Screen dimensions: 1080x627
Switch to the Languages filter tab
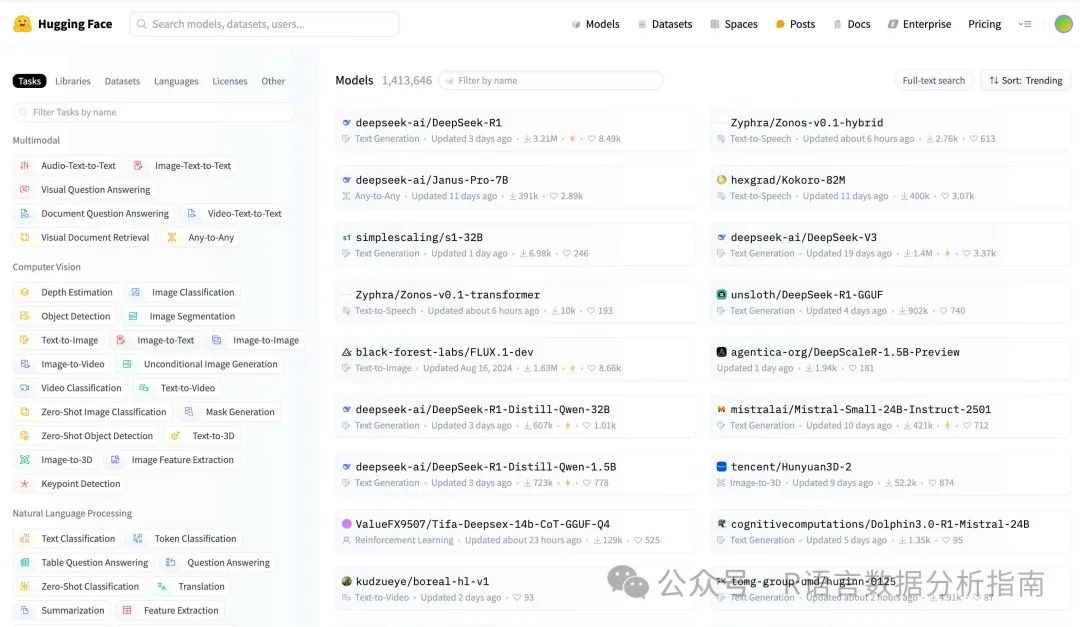(x=176, y=81)
